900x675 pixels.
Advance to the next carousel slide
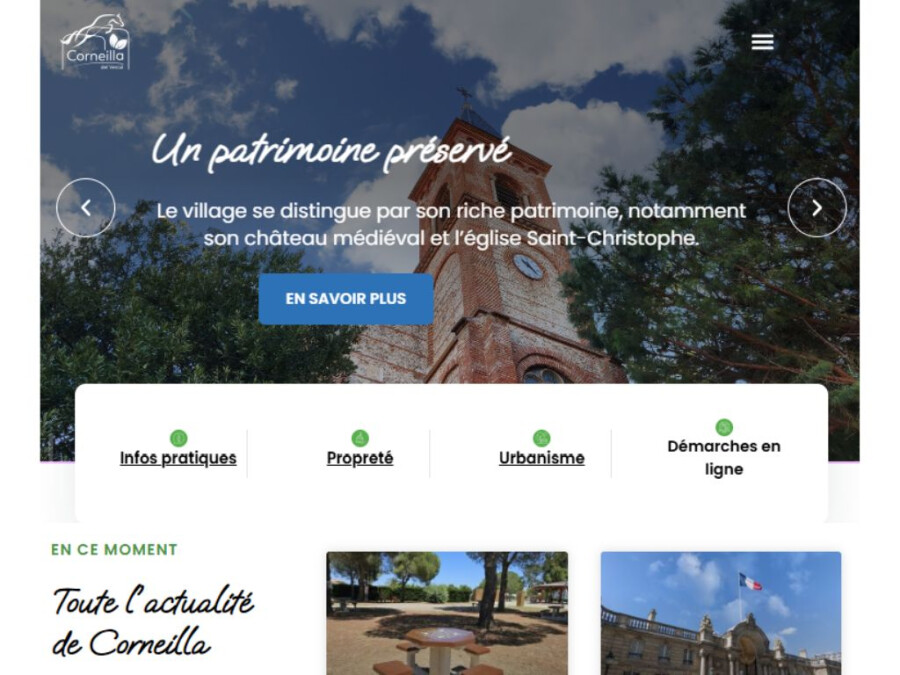(x=817, y=208)
